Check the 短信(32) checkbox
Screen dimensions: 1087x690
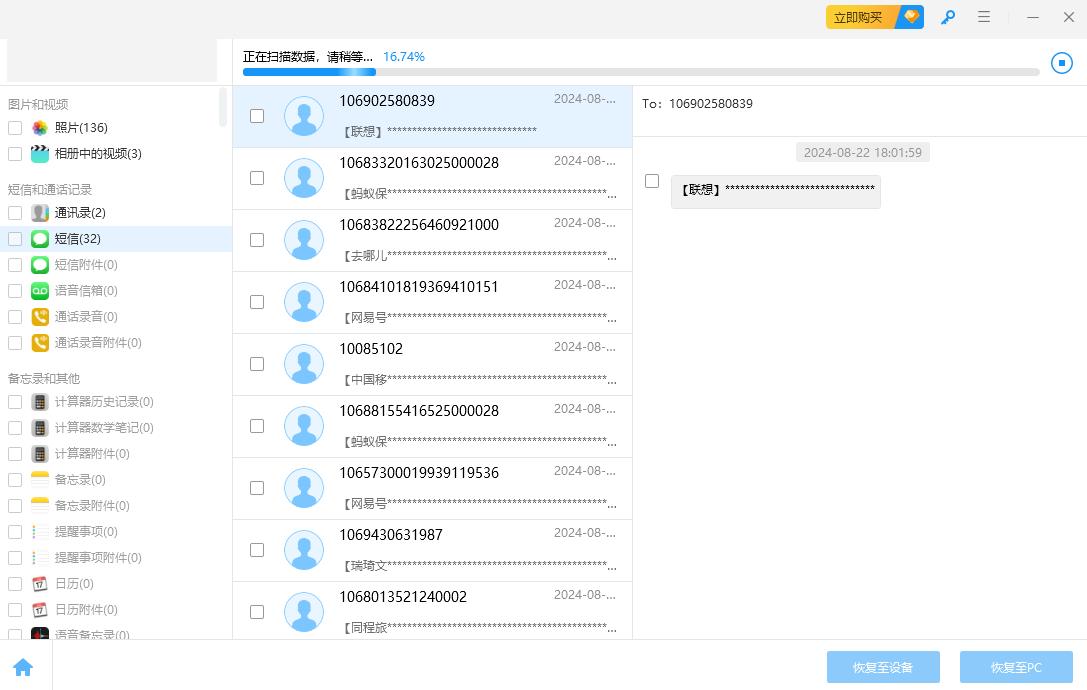[15, 239]
